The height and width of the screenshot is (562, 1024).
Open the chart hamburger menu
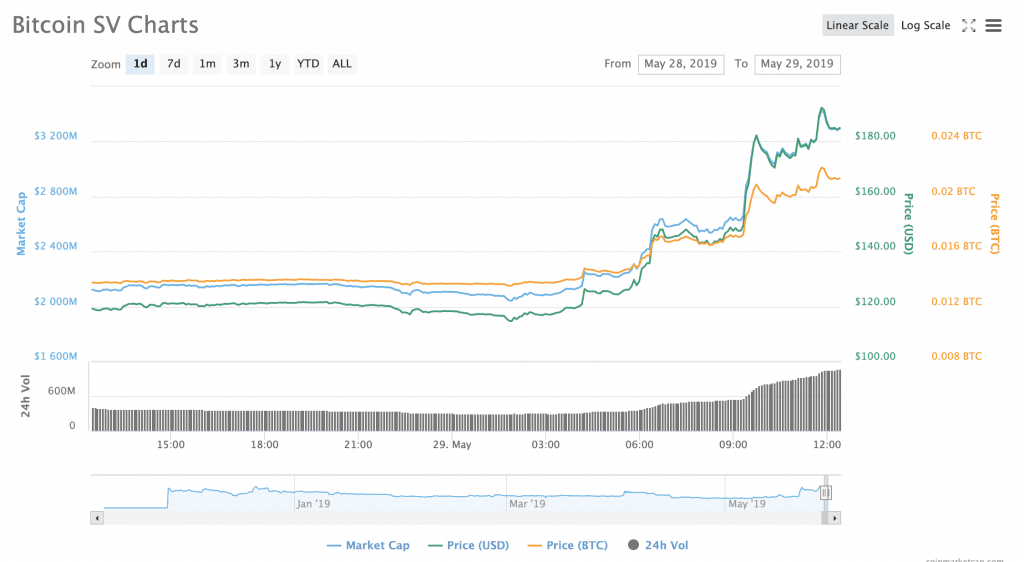(x=993, y=25)
